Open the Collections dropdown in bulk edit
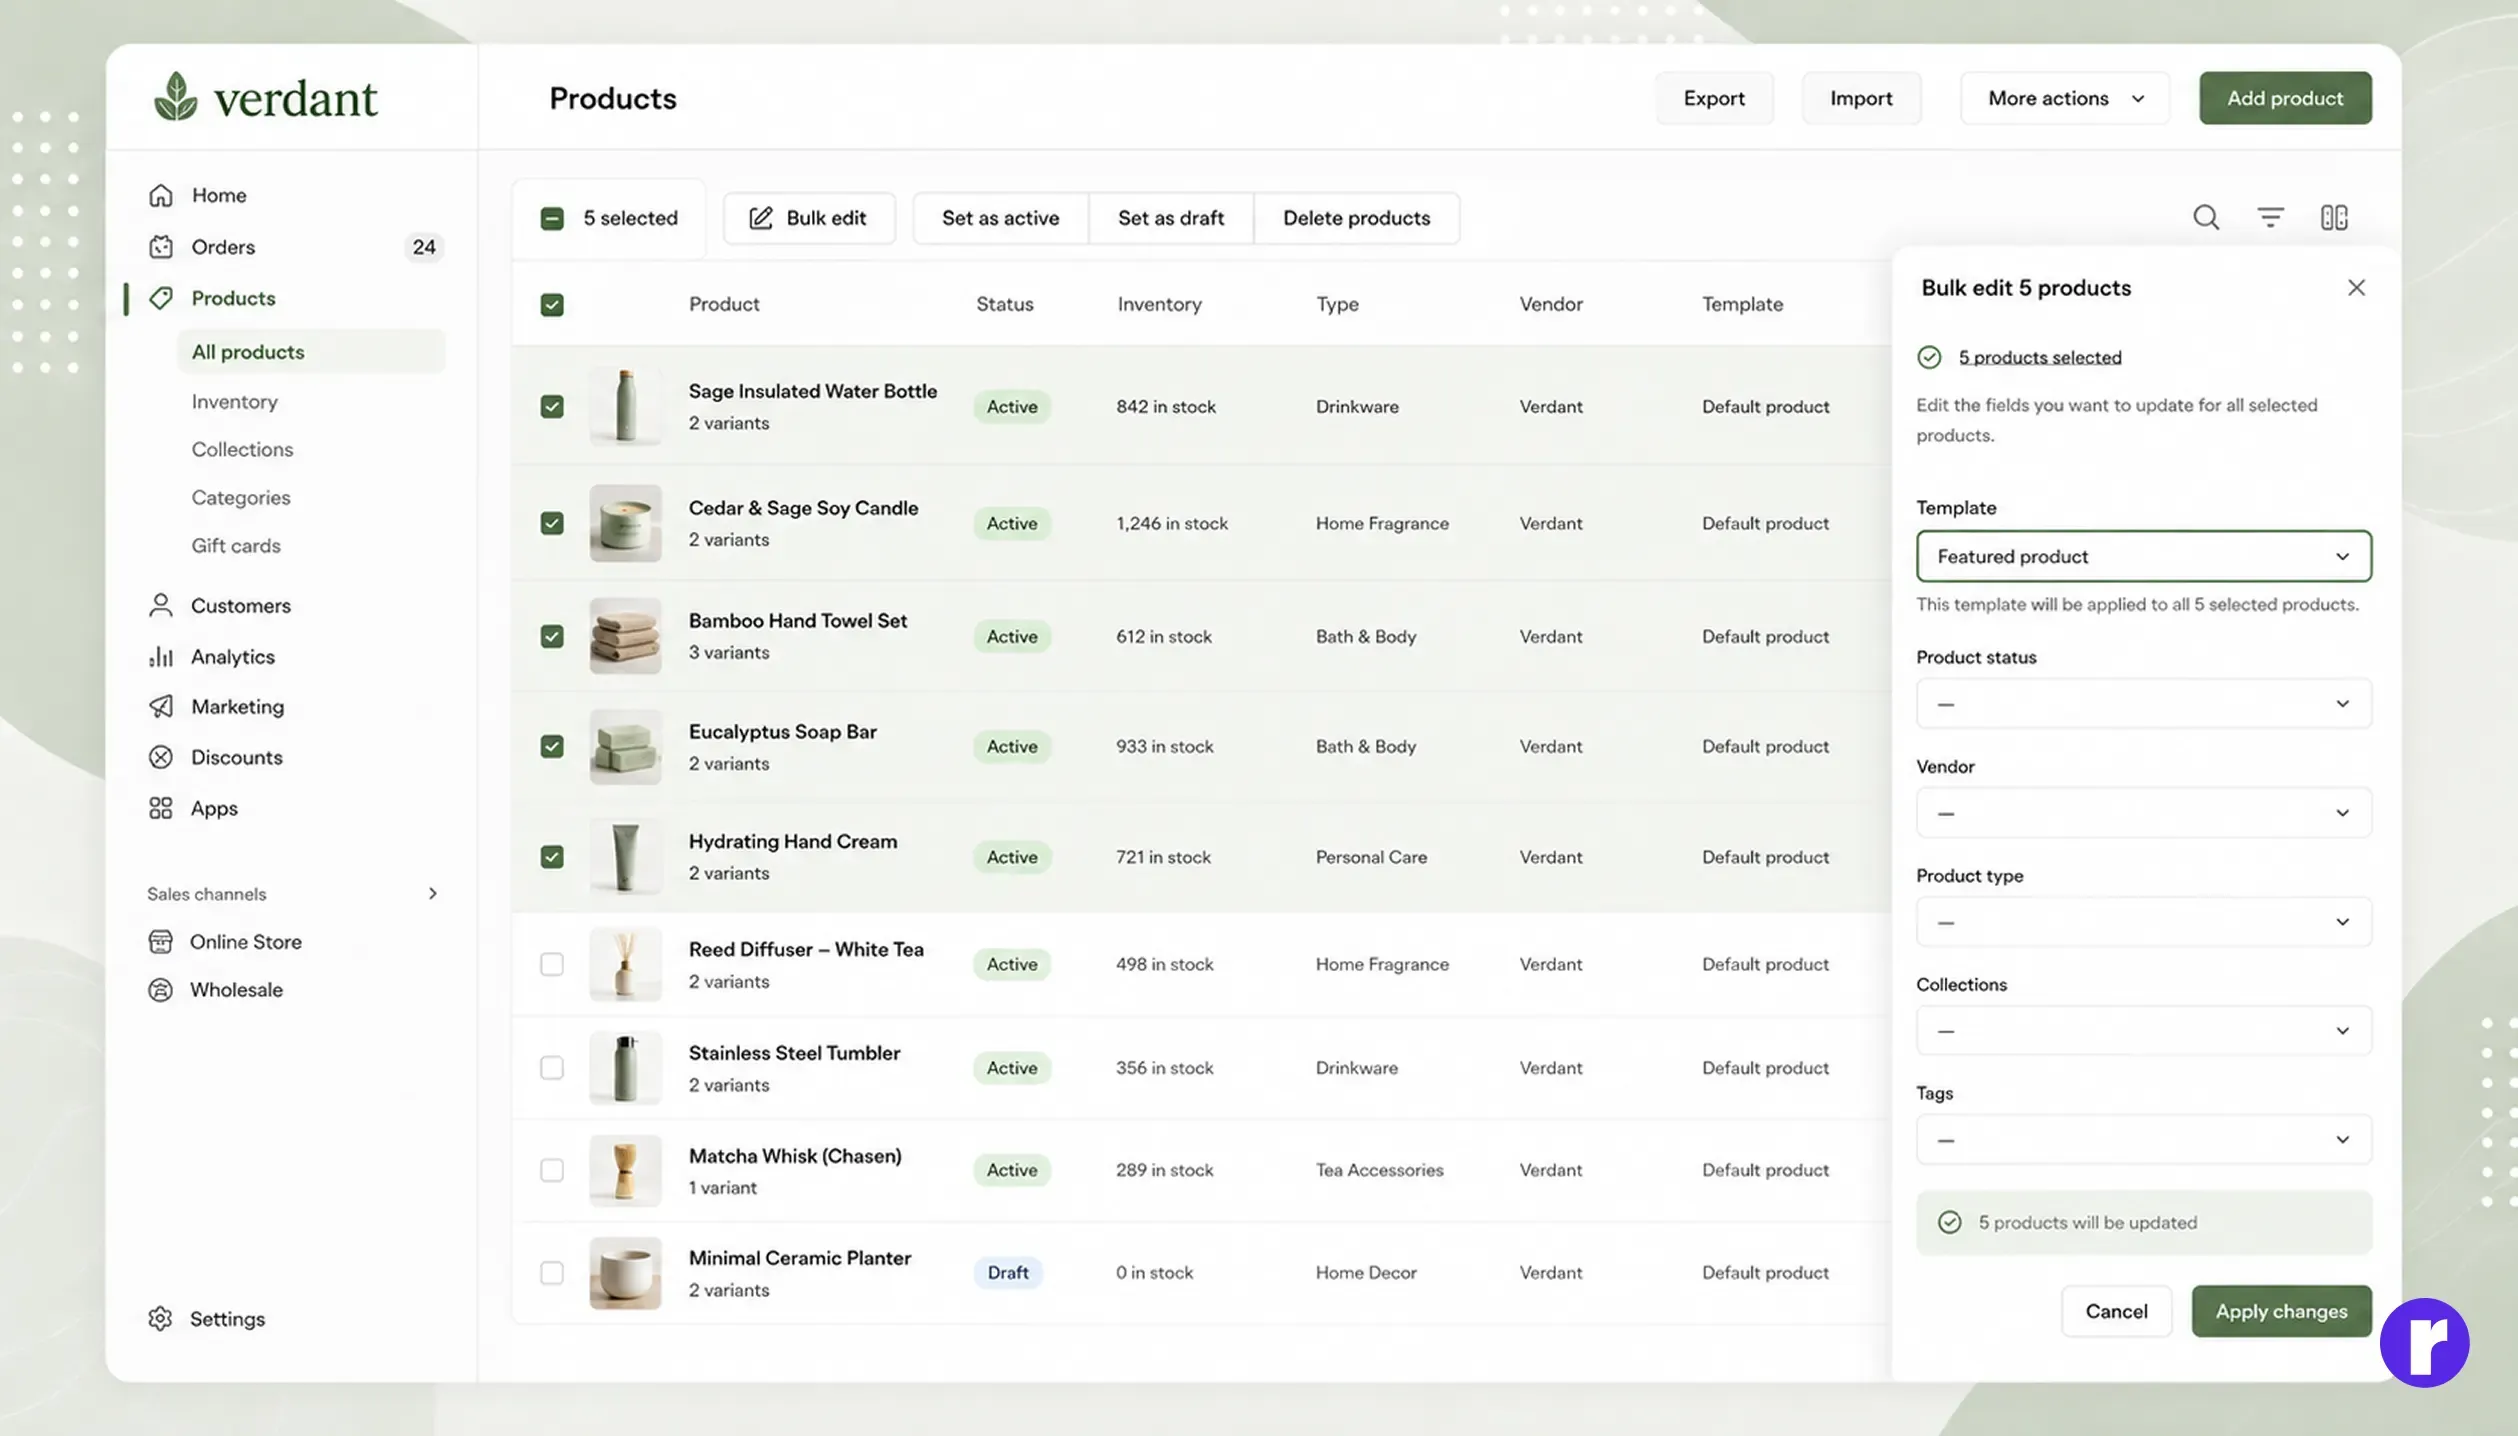Screen dimensions: 2518x1436 (2143, 1031)
